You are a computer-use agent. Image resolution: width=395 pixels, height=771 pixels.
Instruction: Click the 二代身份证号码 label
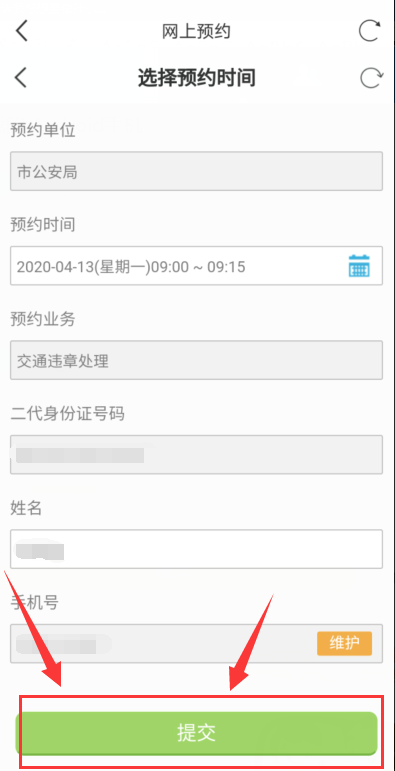click(67, 414)
